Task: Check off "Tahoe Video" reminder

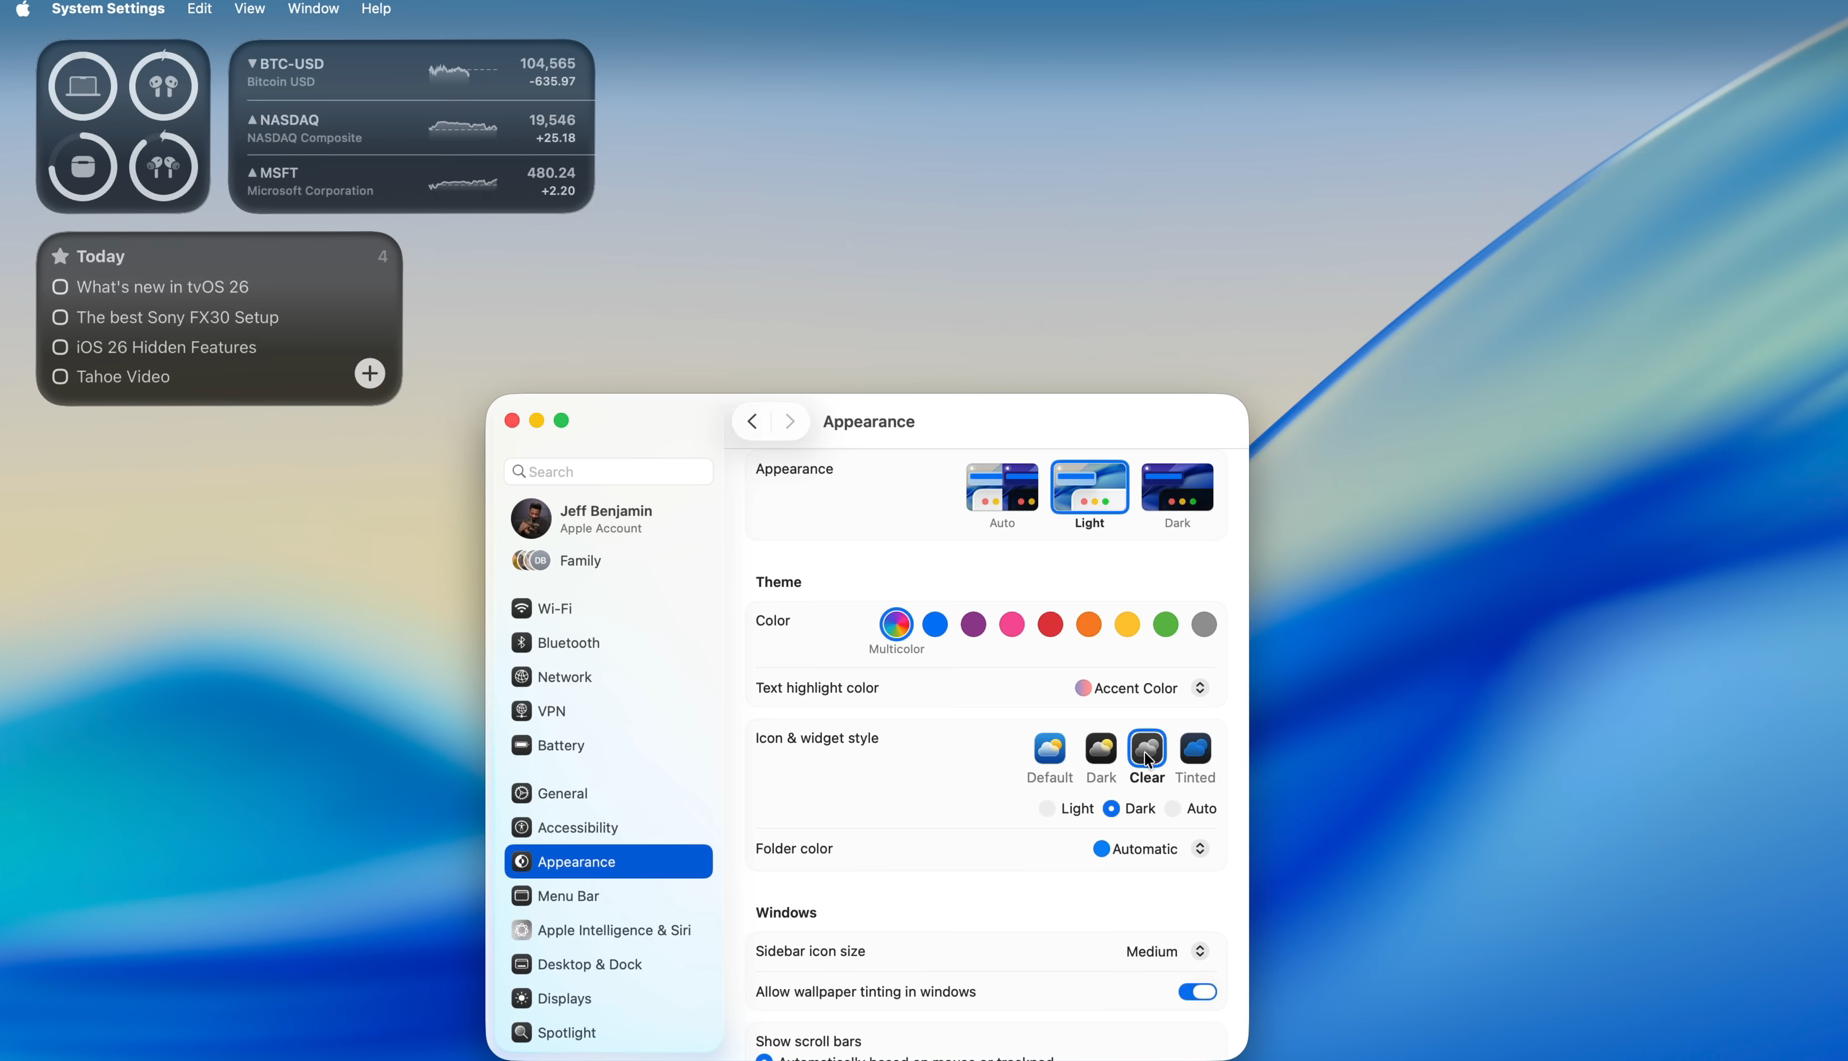Action: click(x=60, y=377)
